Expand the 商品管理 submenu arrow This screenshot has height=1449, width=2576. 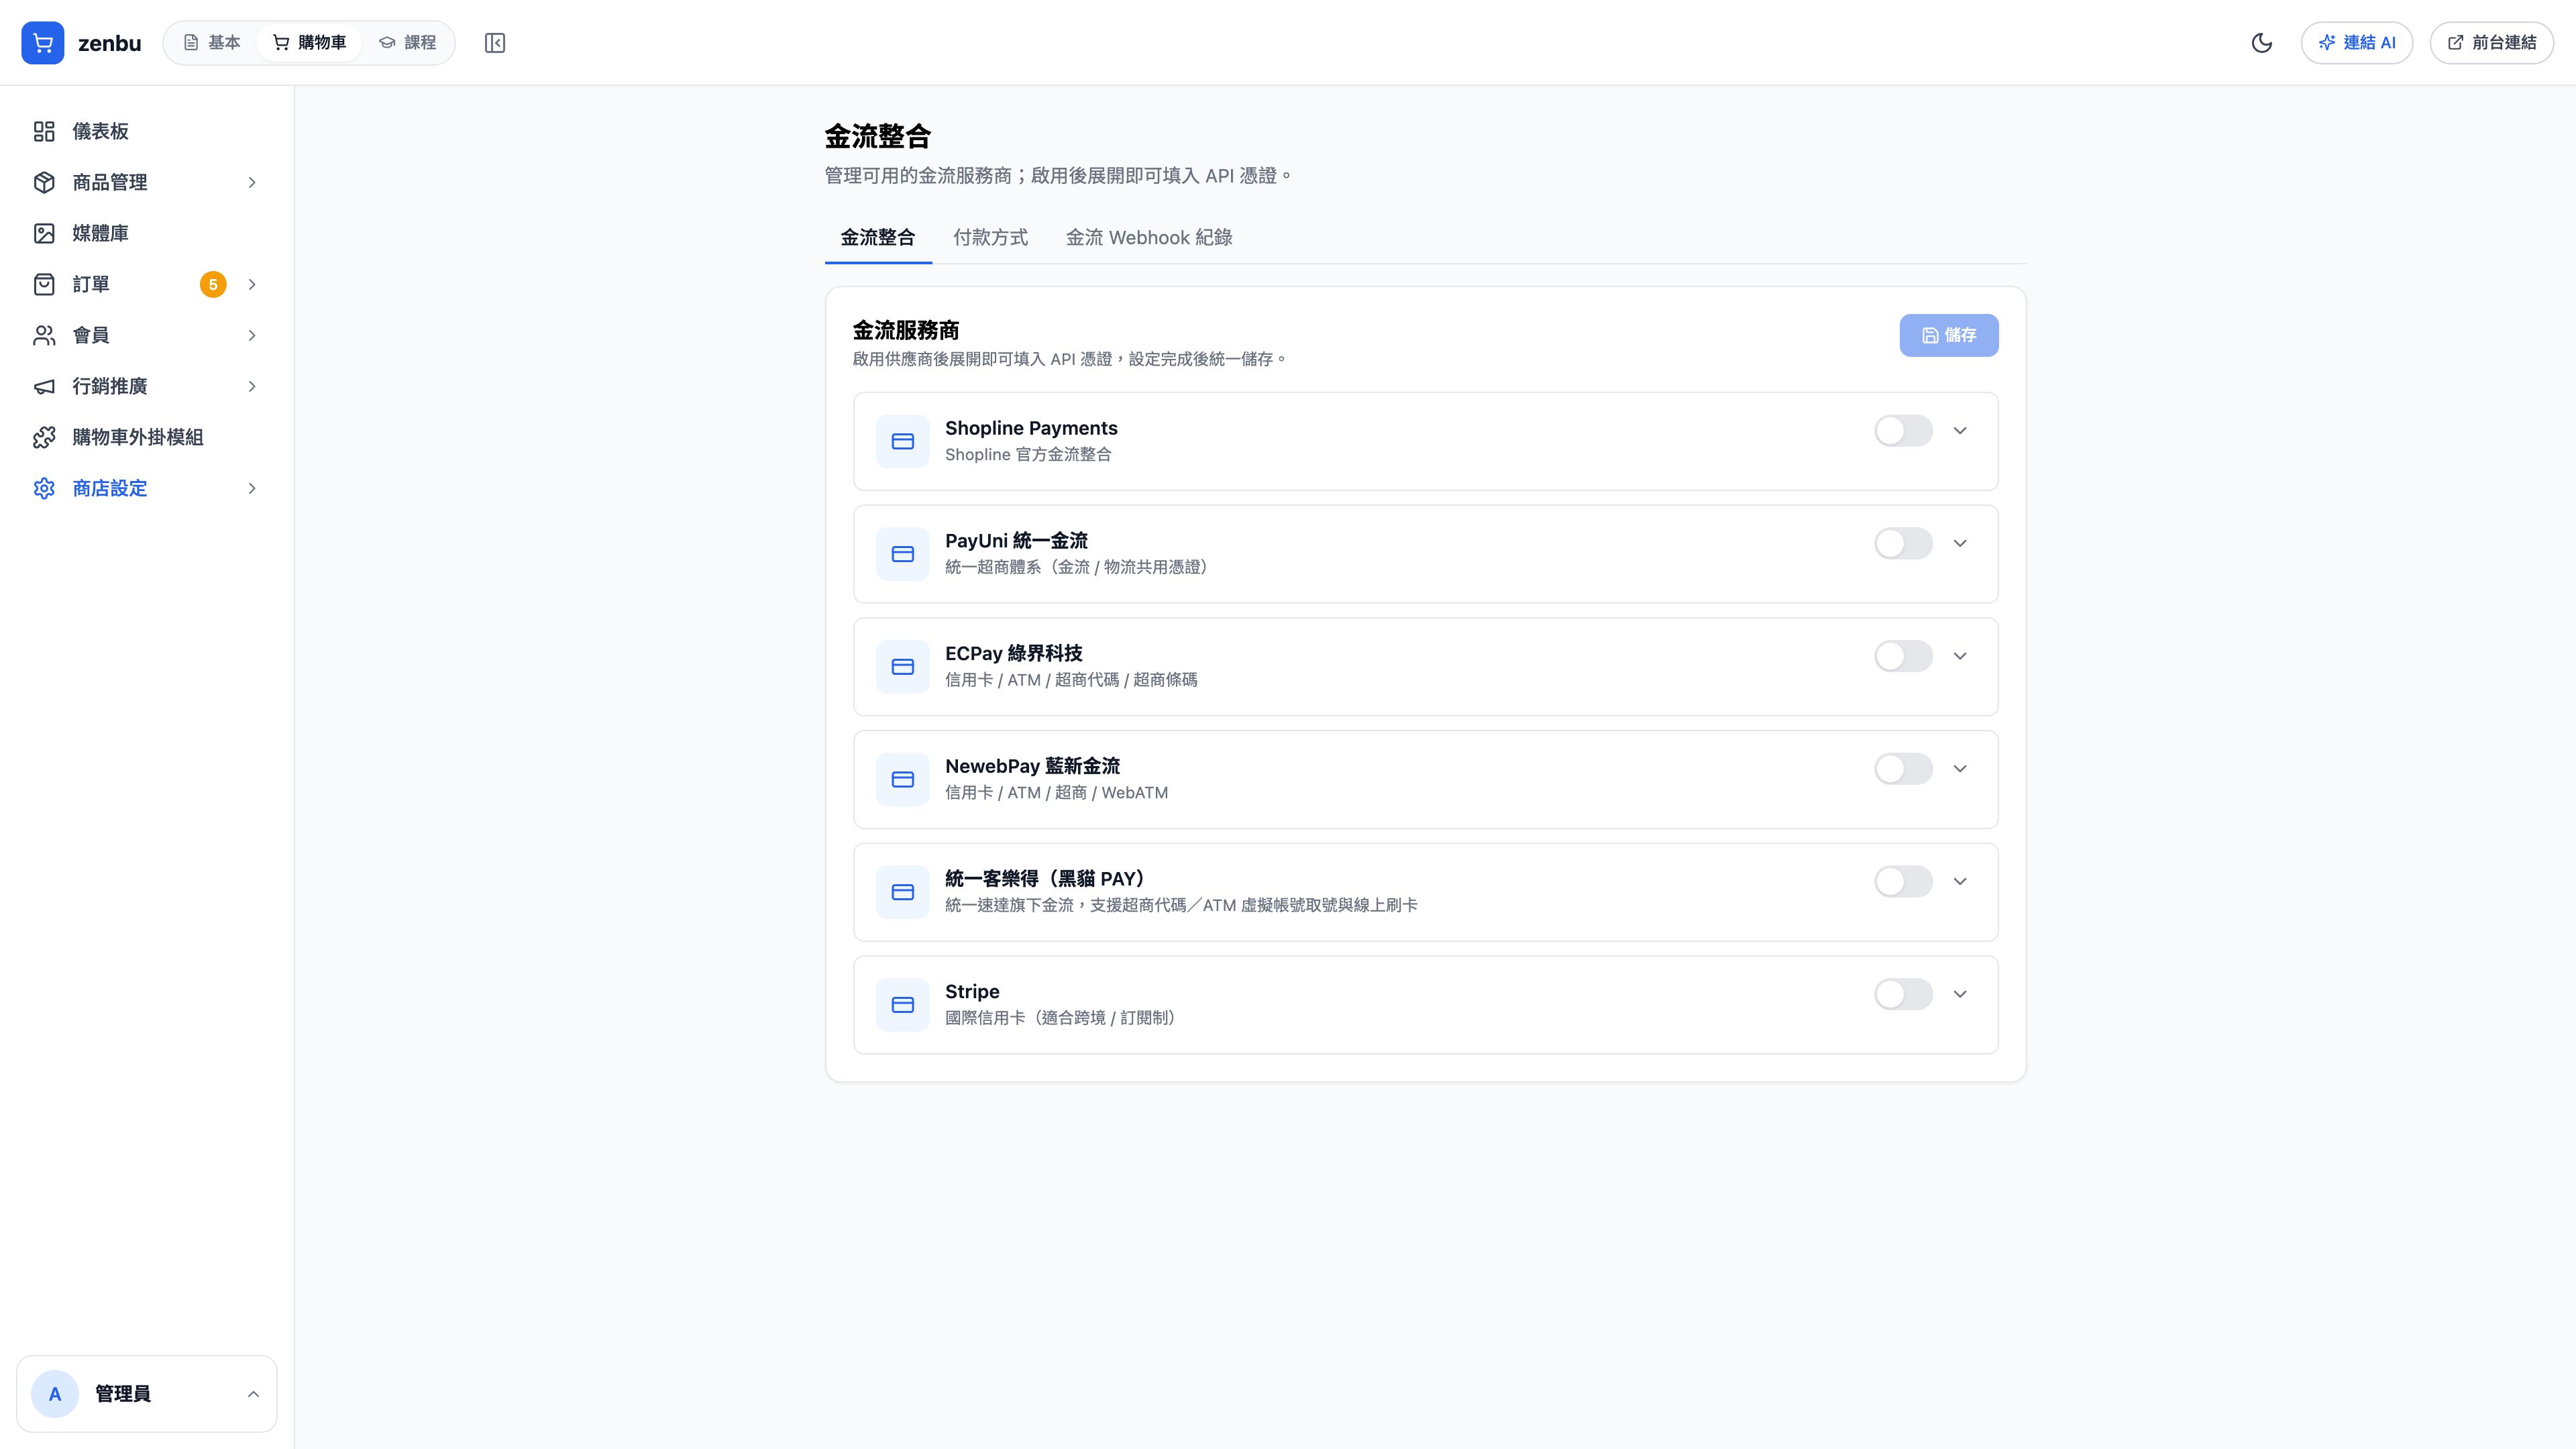click(x=252, y=182)
